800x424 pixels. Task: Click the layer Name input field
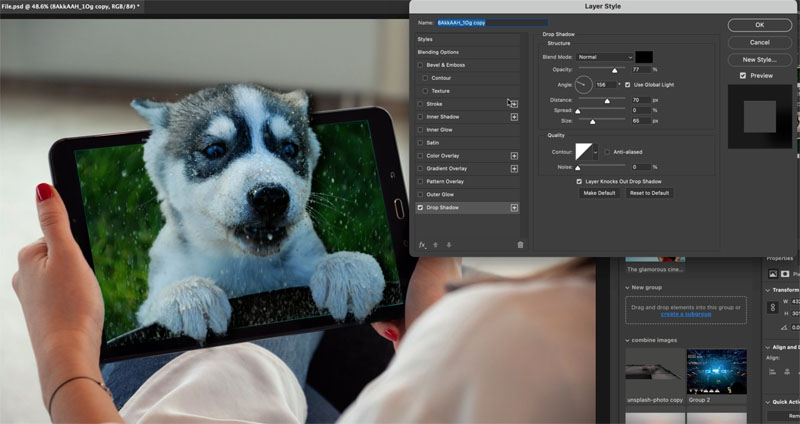492,23
